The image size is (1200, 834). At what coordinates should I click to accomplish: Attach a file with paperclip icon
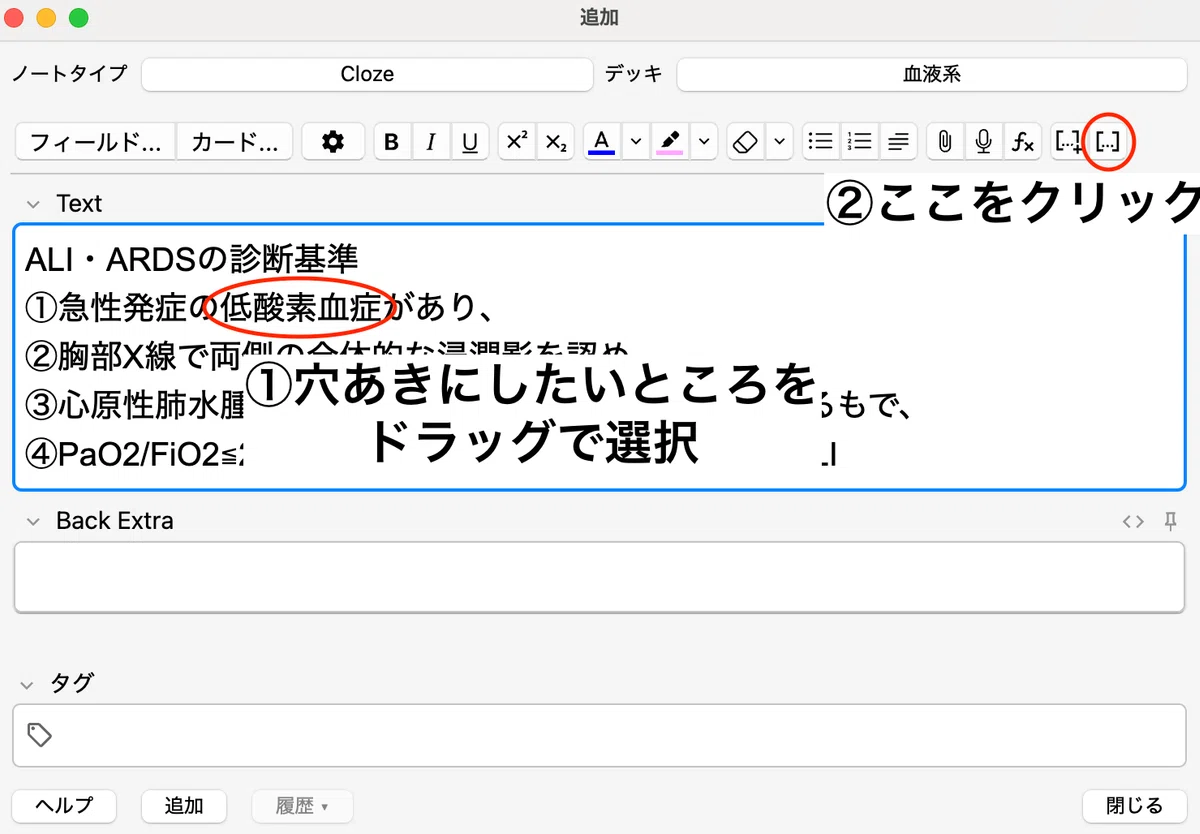coord(944,142)
